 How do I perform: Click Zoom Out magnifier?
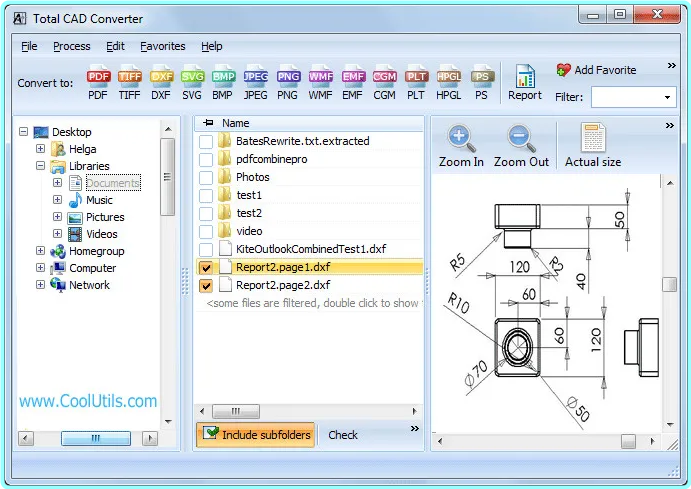point(521,146)
